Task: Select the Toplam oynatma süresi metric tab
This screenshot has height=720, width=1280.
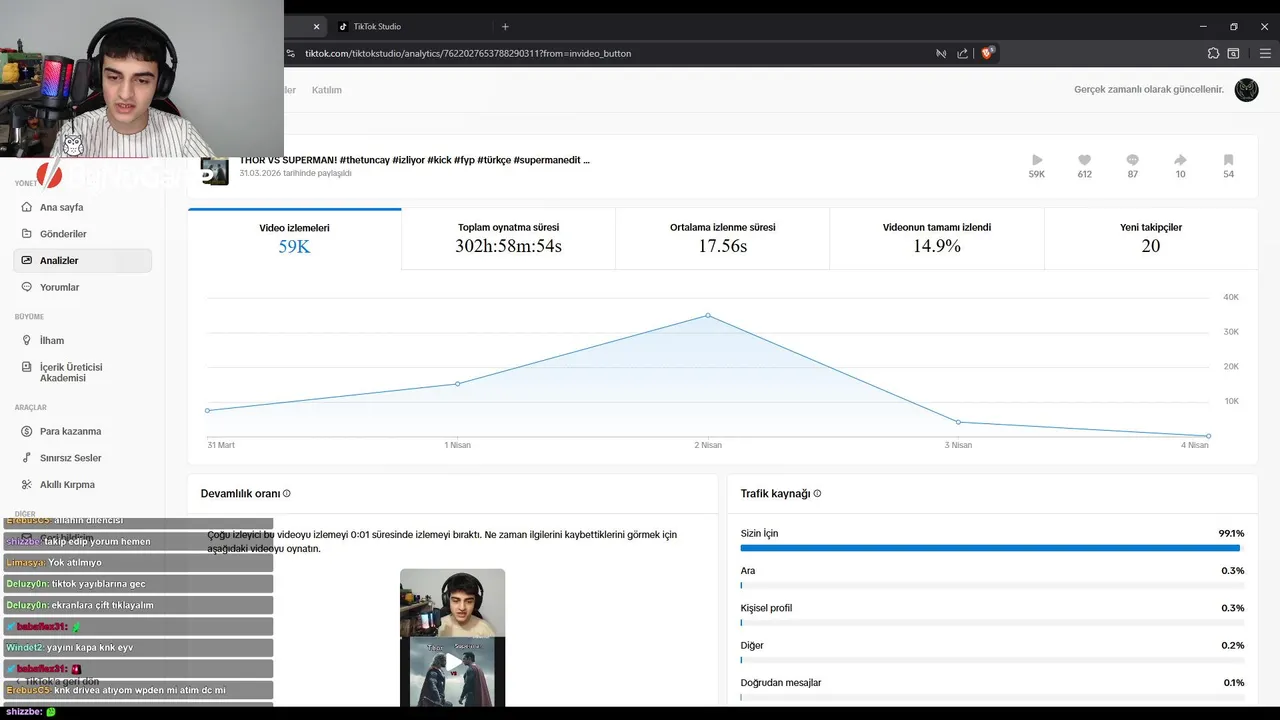Action: [x=508, y=238]
